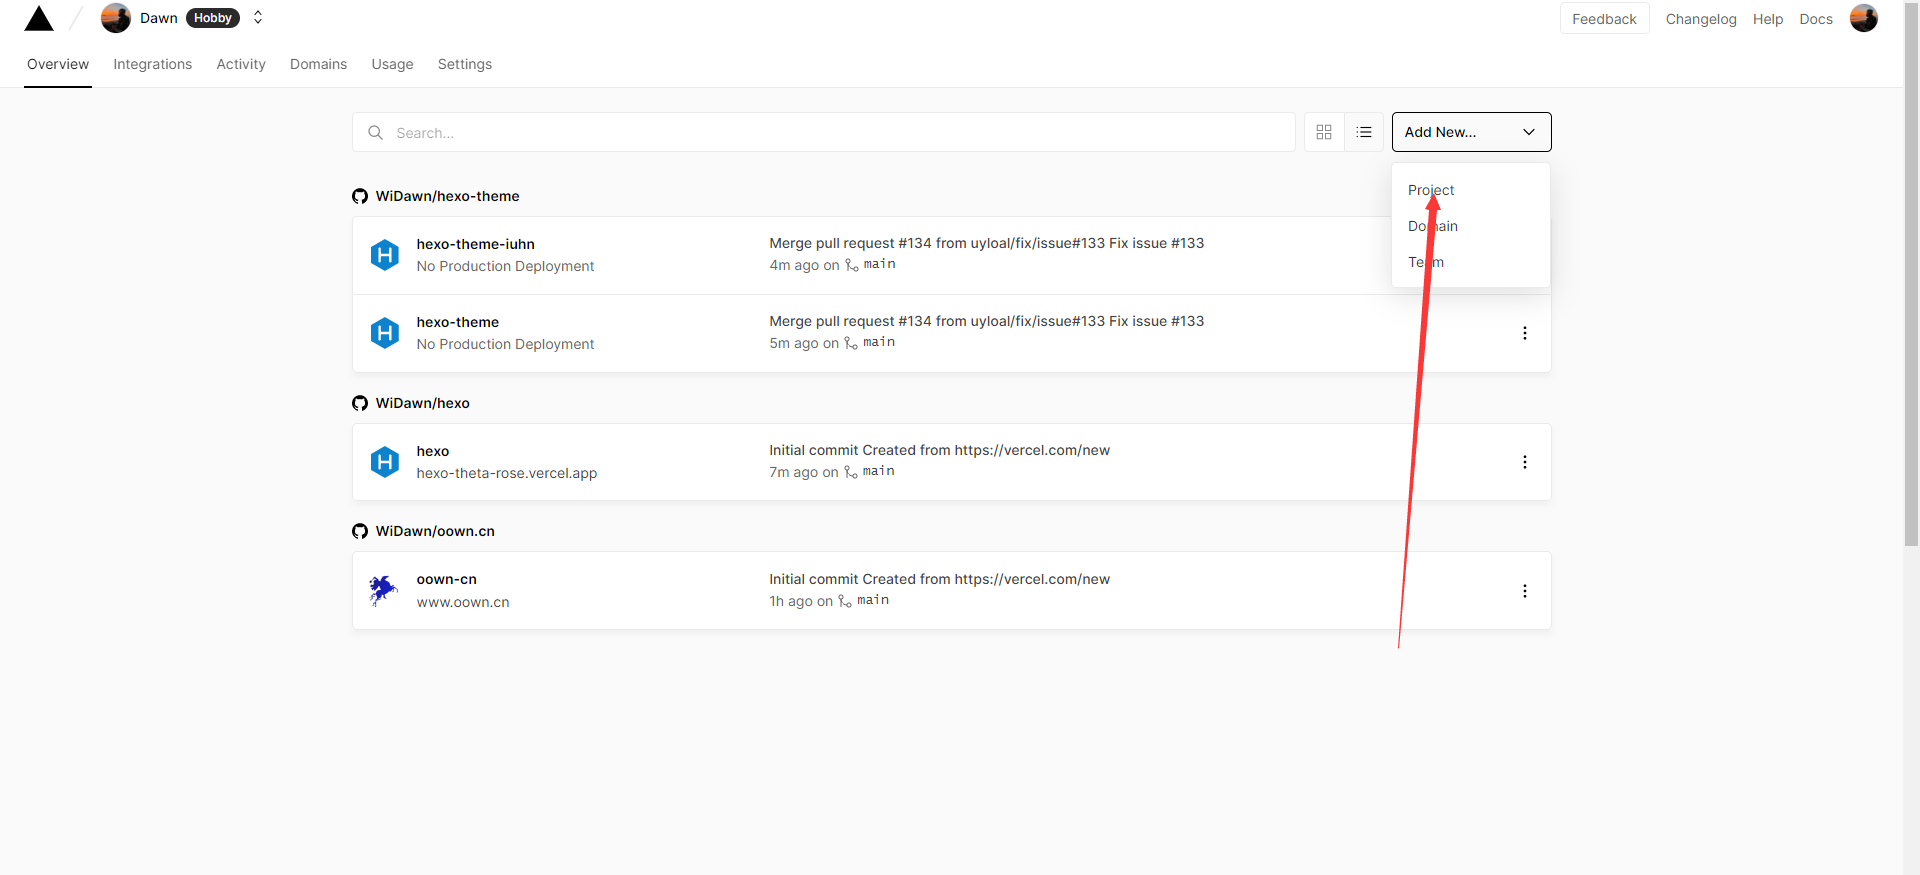
Task: Open WiDawn/hexo-theme GitHub repository link
Action: click(x=447, y=196)
